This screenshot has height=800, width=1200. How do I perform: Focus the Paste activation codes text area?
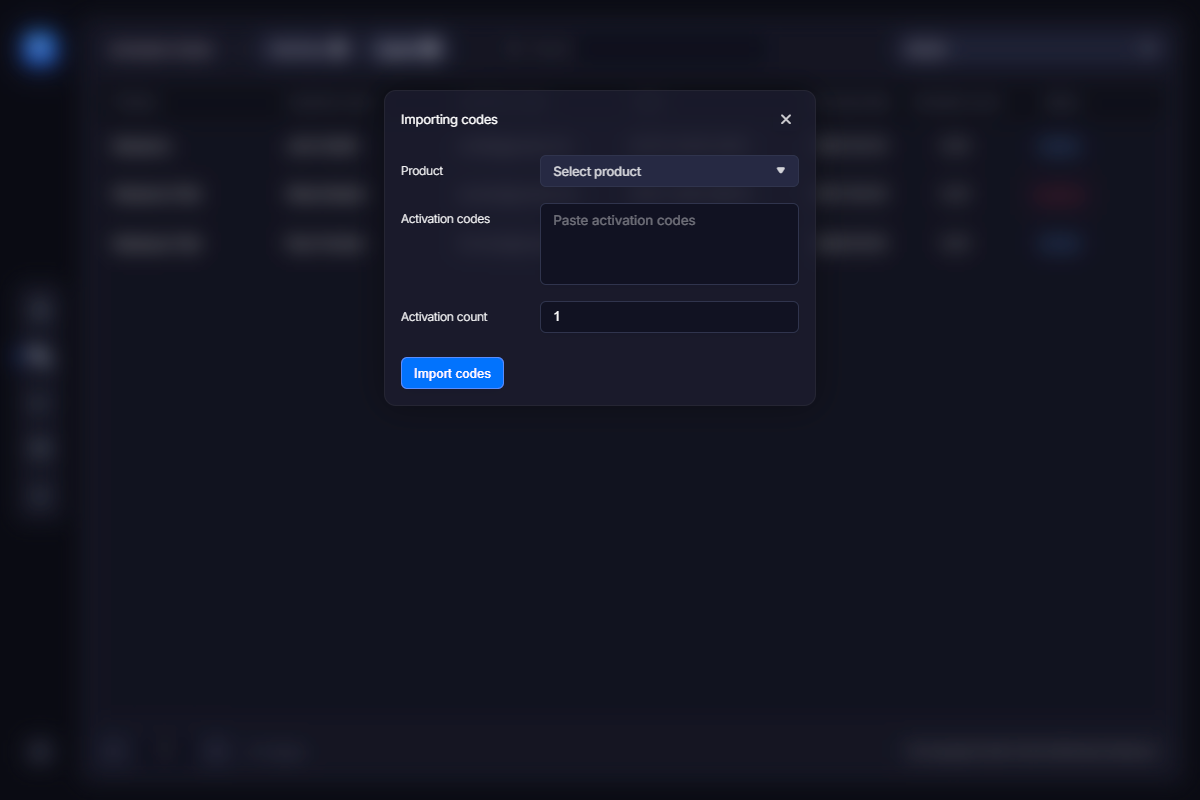(x=669, y=244)
